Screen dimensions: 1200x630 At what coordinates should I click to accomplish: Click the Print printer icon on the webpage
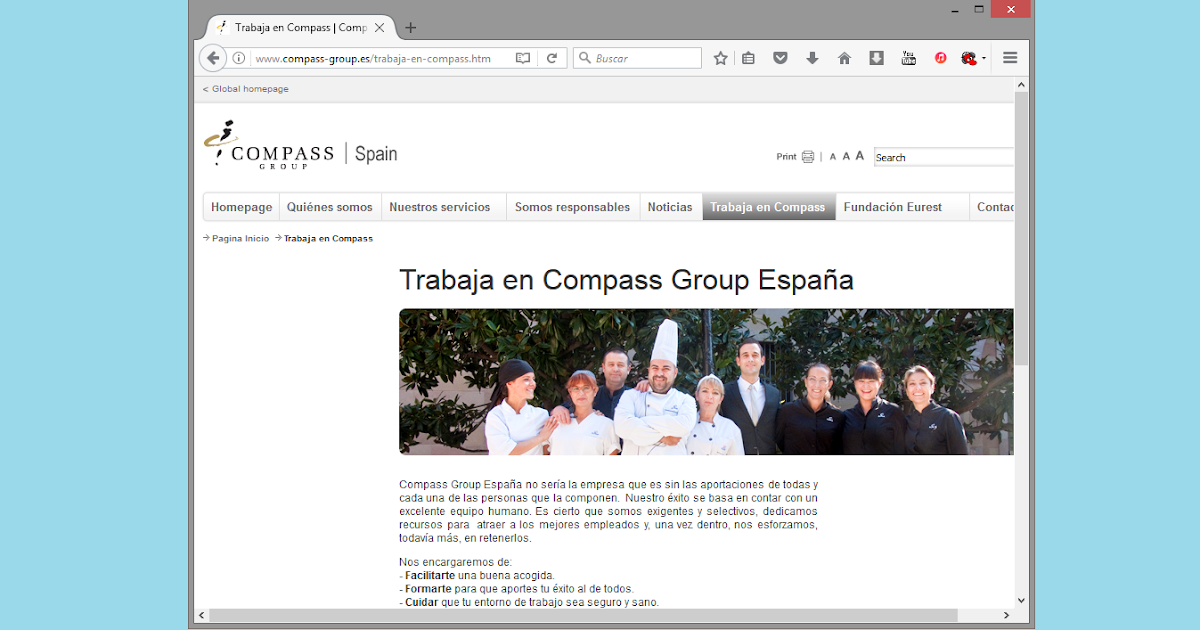[x=806, y=156]
